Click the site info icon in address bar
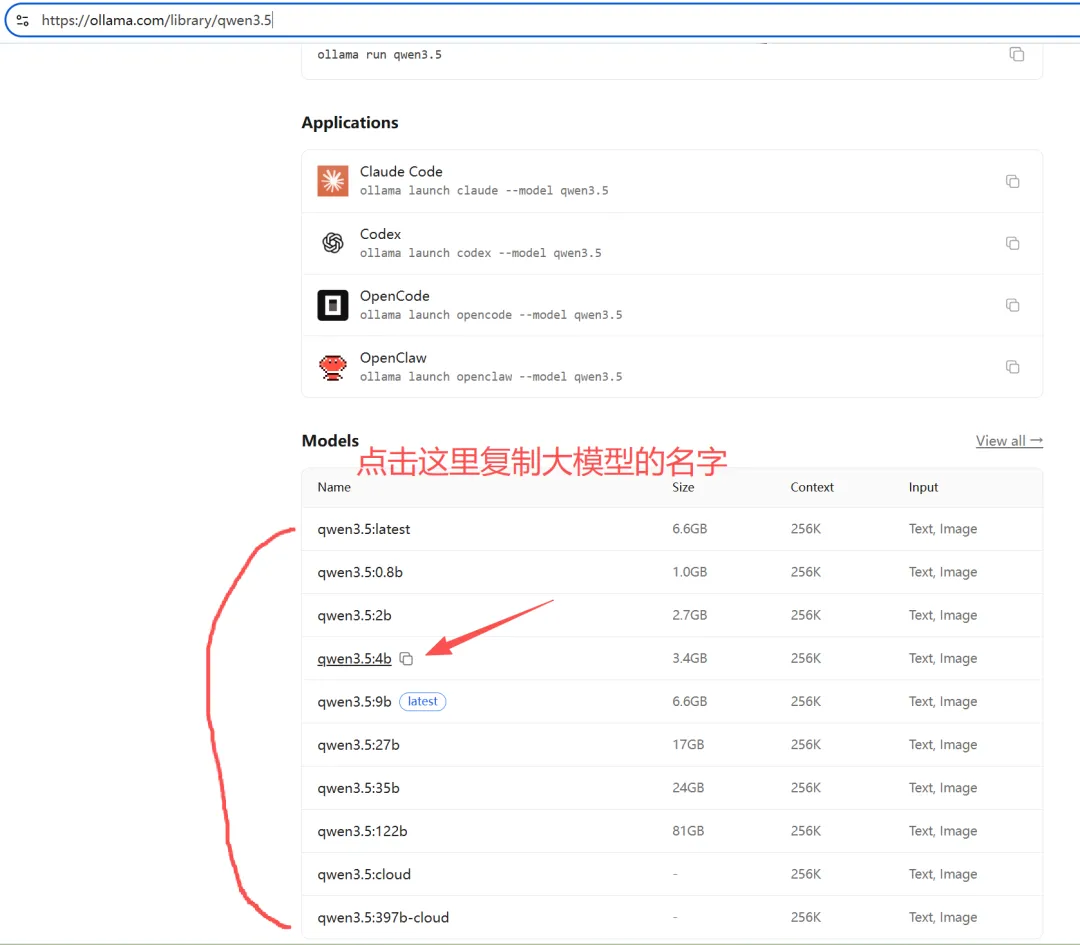The image size is (1080, 945). click(23, 20)
